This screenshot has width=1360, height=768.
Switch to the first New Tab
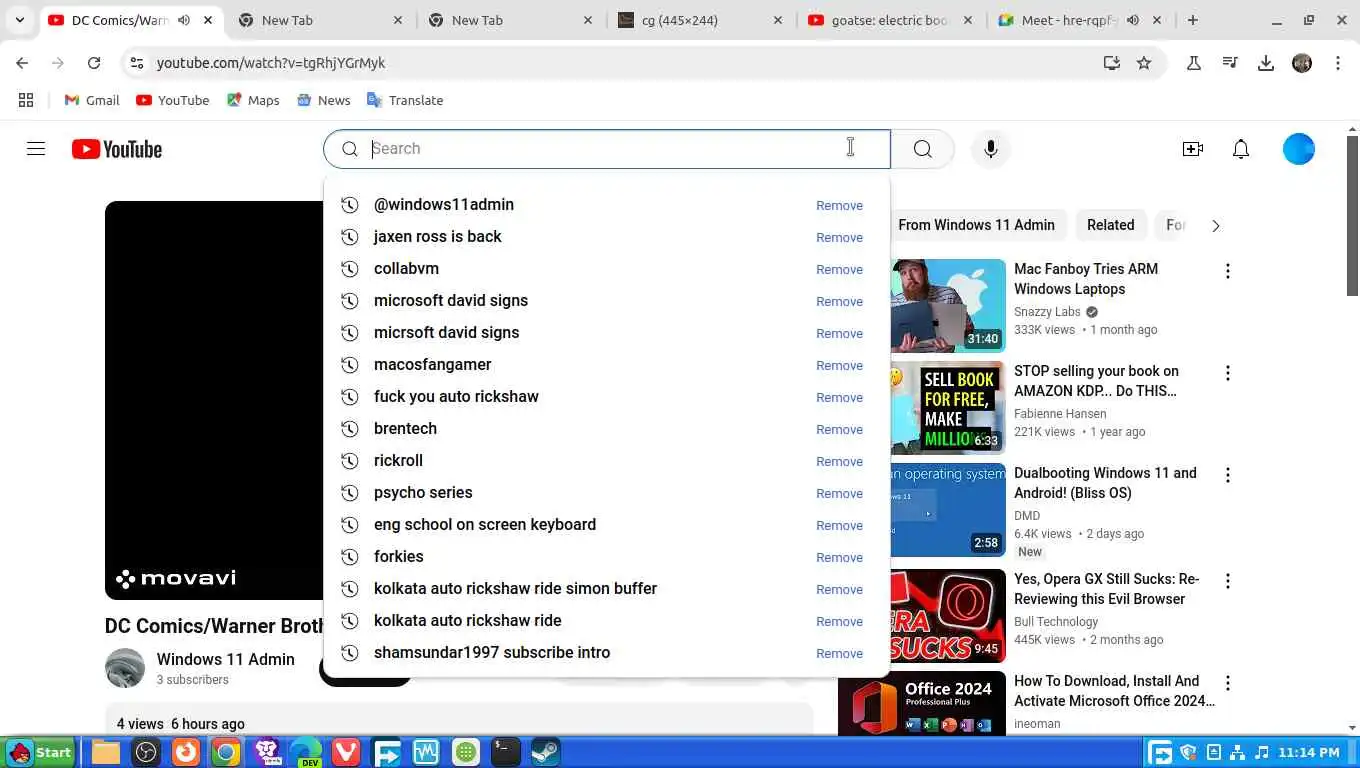pyautogui.click(x=320, y=20)
